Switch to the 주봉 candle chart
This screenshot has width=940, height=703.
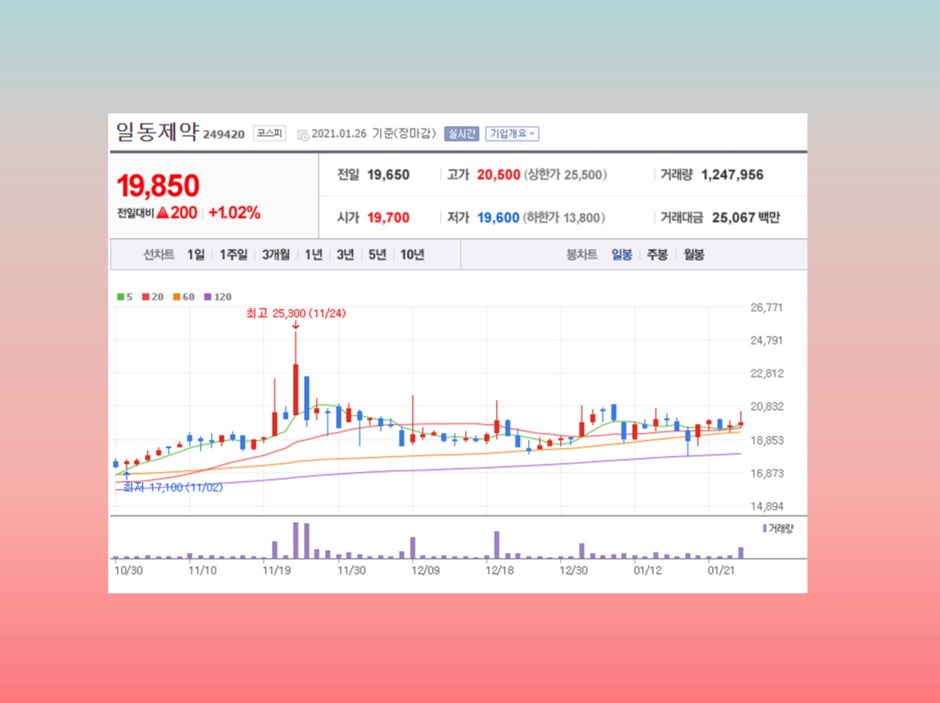click(x=657, y=255)
